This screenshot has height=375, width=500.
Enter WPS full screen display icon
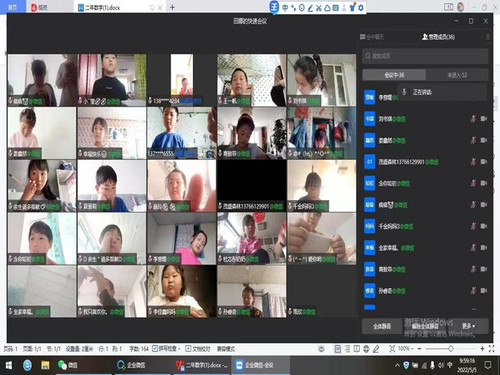tap(491, 349)
